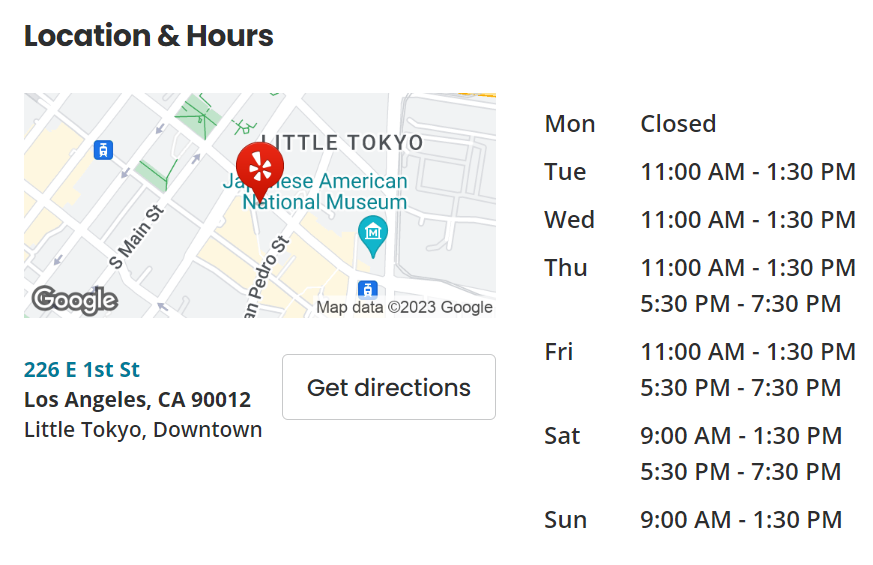Open the 226 E 1st St address link
The height and width of the screenshot is (565, 873).
pos(82,370)
